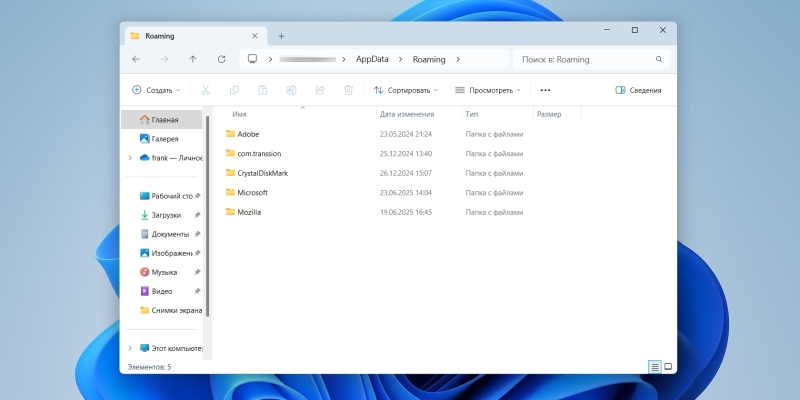800x400 pixels.
Task: Select Этот компьютер in the sidebar
Action: point(171,348)
